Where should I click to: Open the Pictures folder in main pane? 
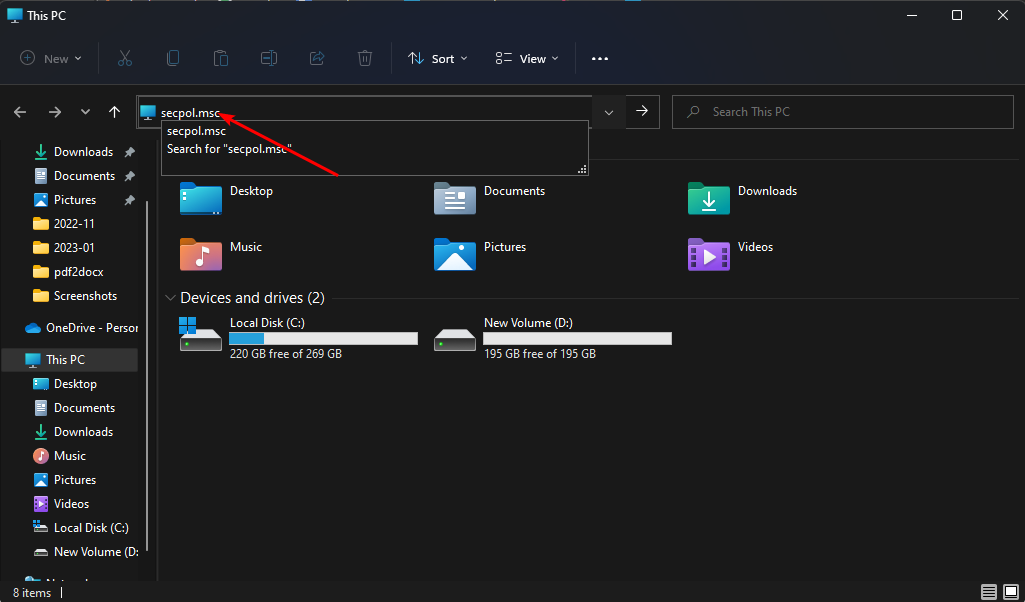coord(480,254)
